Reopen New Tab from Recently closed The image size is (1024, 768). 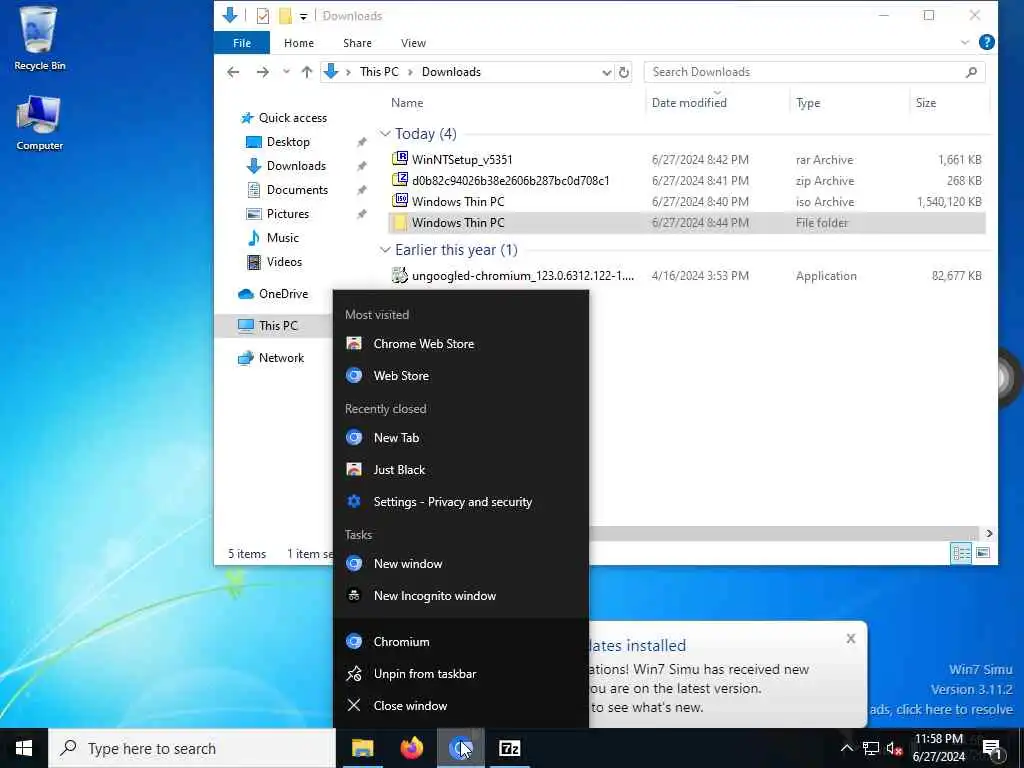[x=460, y=438]
